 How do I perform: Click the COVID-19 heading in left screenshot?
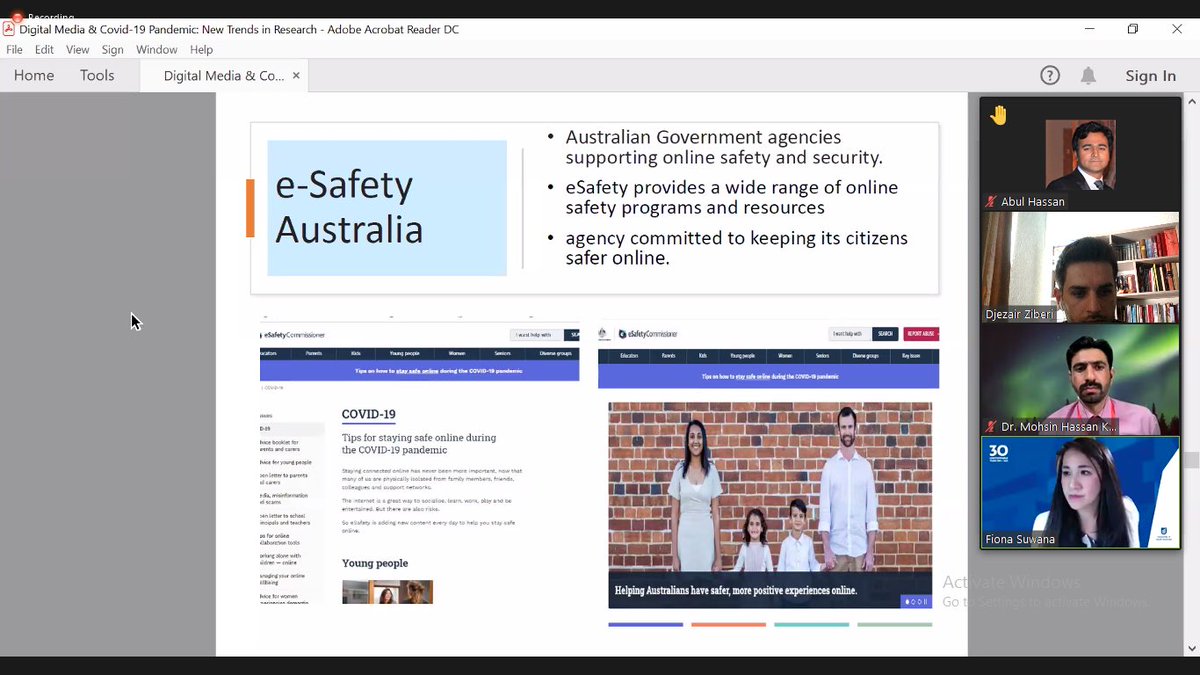(369, 414)
